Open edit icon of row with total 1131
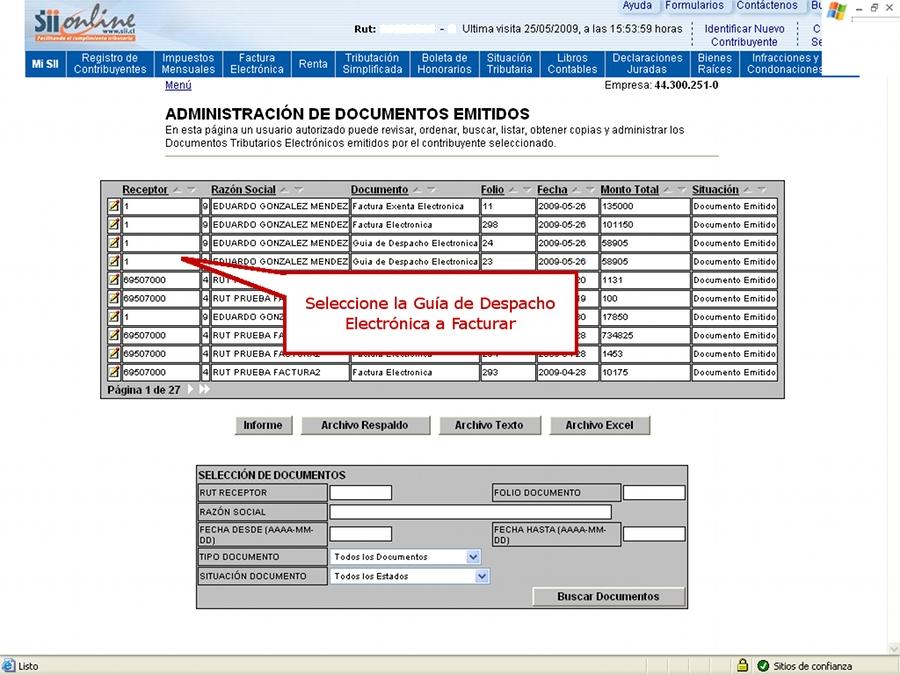 (x=114, y=280)
